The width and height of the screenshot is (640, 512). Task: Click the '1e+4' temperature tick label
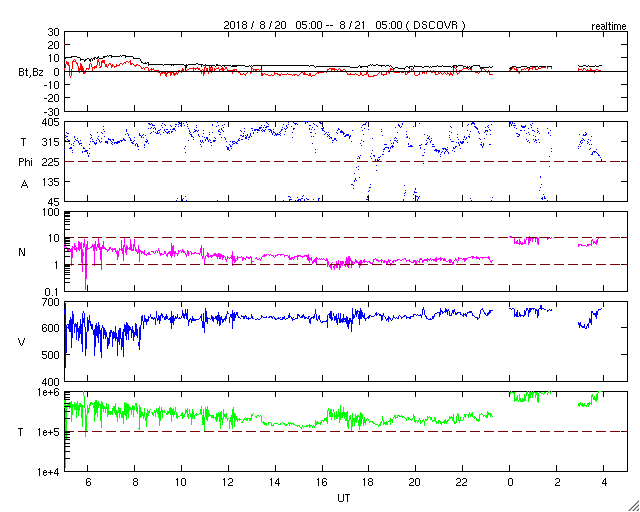pyautogui.click(x=48, y=472)
